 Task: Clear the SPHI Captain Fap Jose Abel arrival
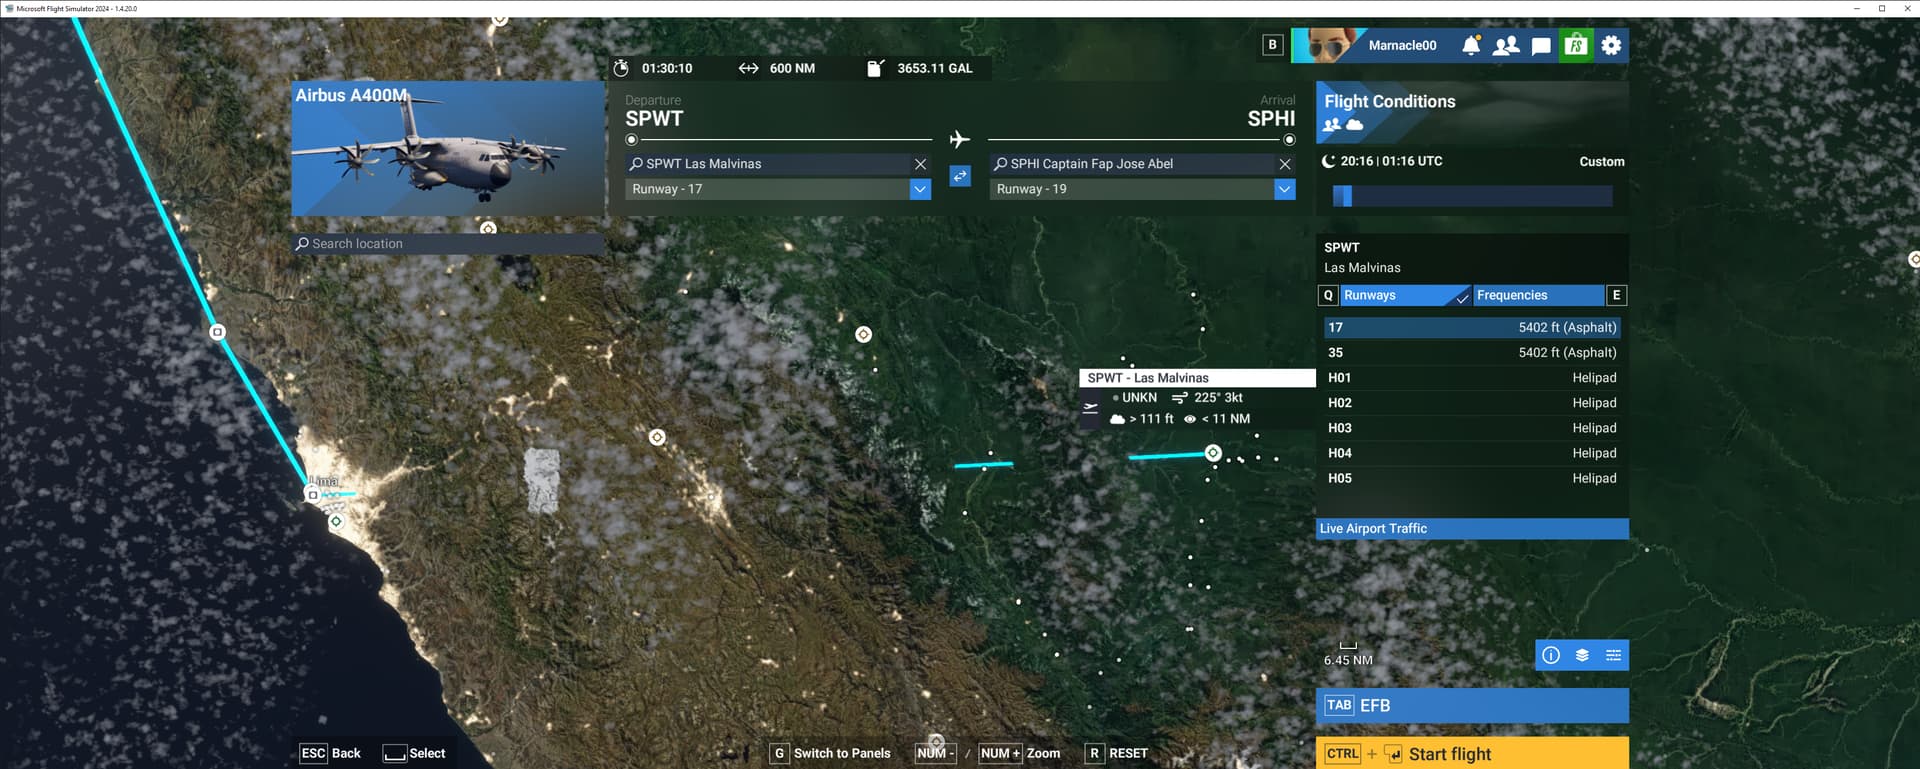[x=1285, y=164]
